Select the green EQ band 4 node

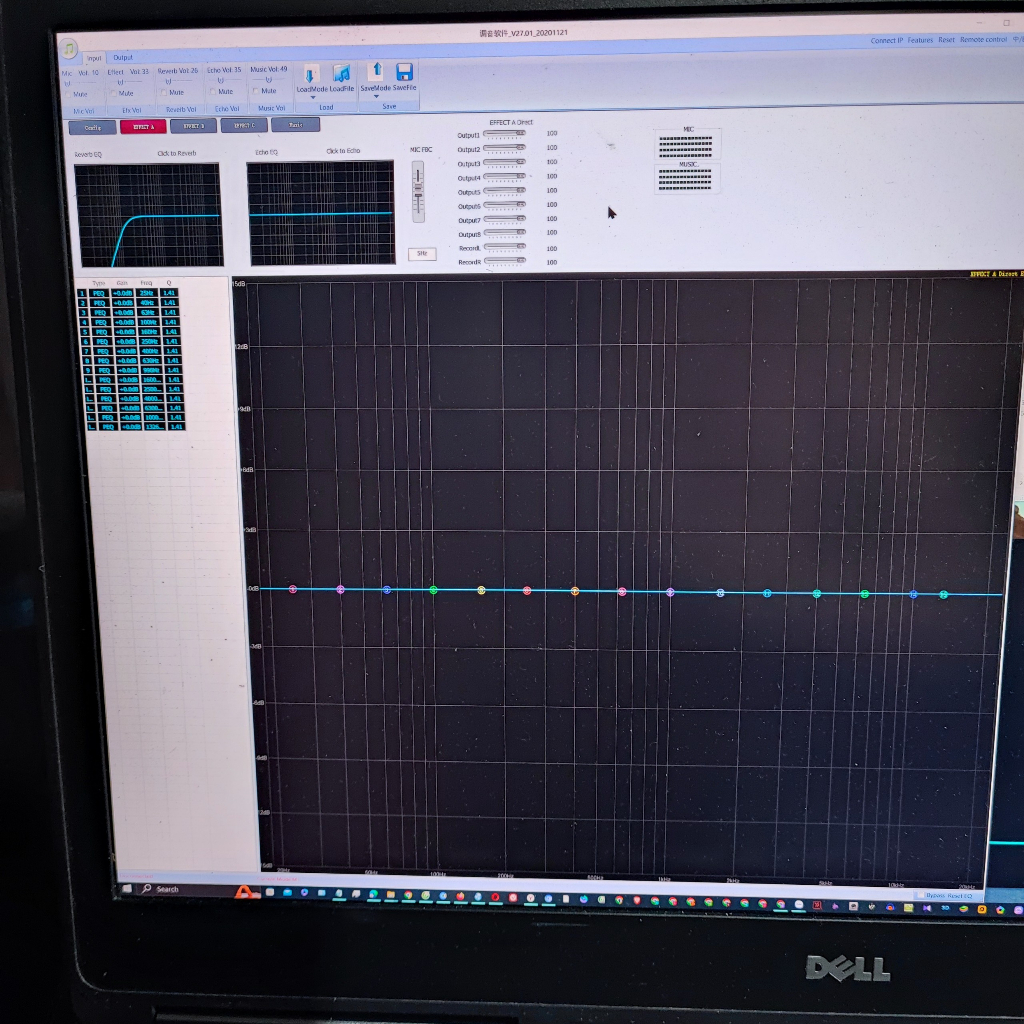tap(433, 590)
